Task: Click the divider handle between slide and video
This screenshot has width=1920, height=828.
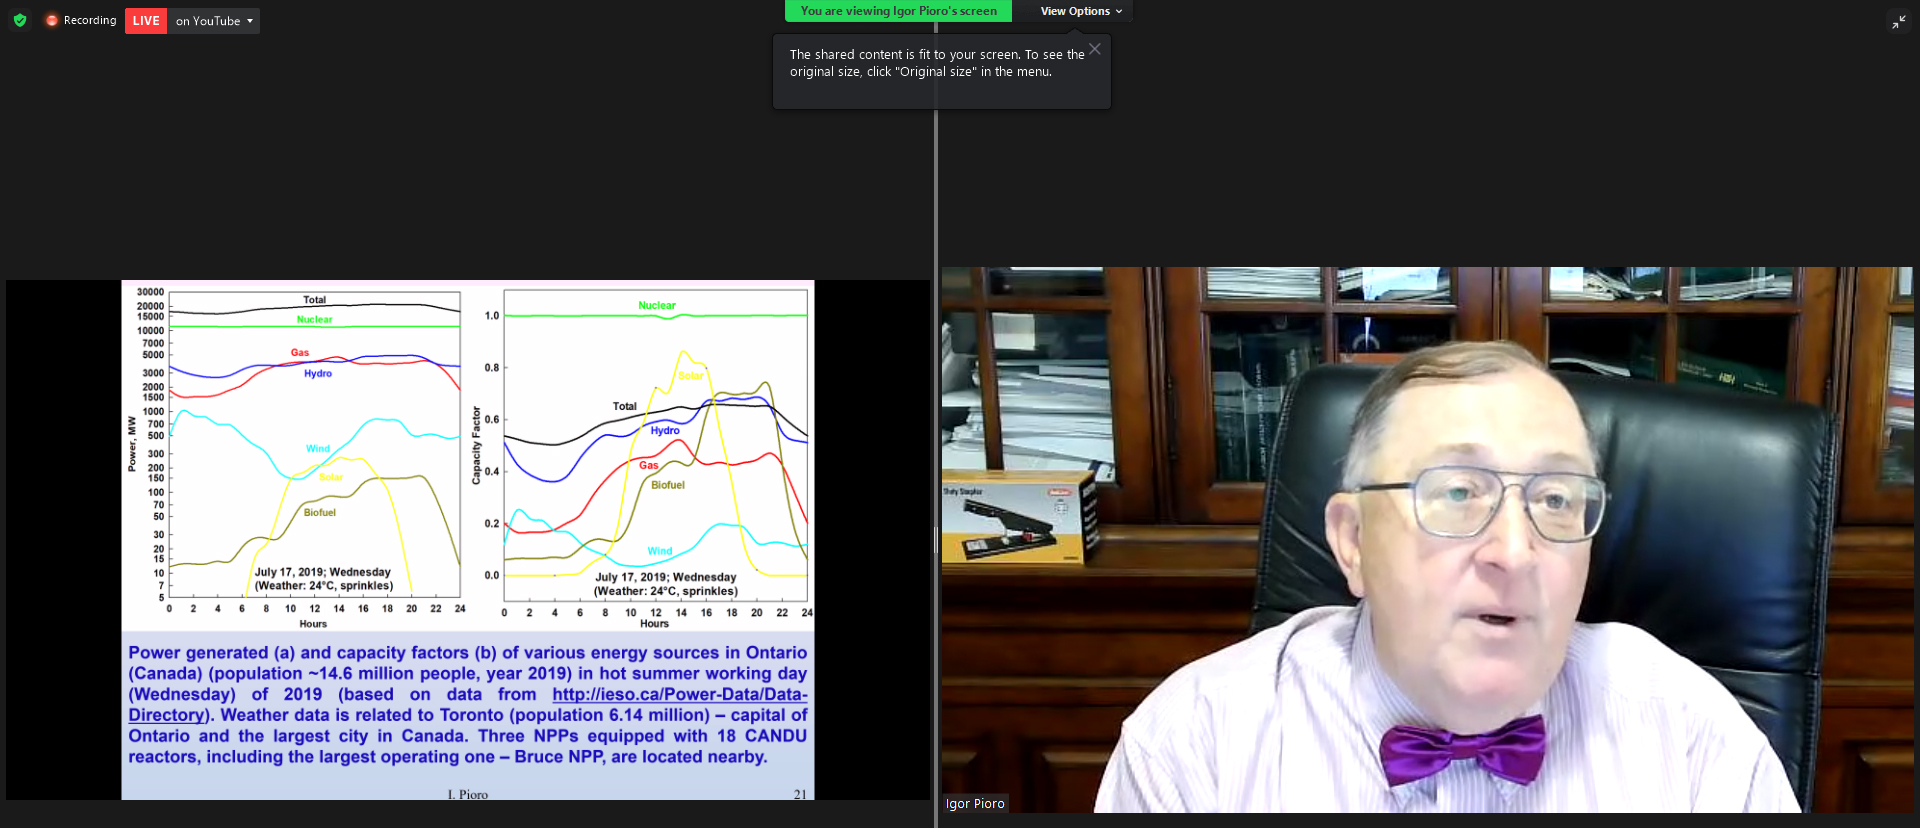Action: 936,540
